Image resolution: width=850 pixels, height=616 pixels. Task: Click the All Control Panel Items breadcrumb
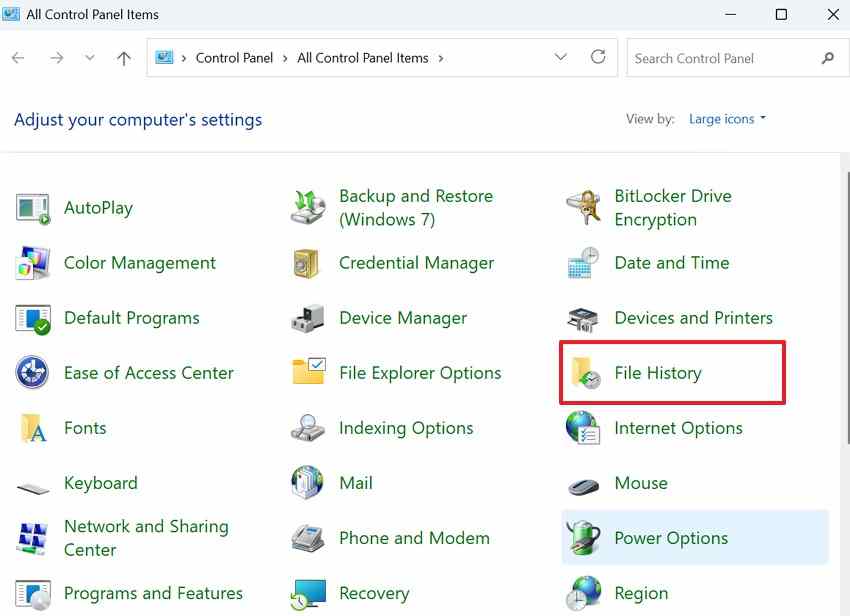click(x=363, y=58)
